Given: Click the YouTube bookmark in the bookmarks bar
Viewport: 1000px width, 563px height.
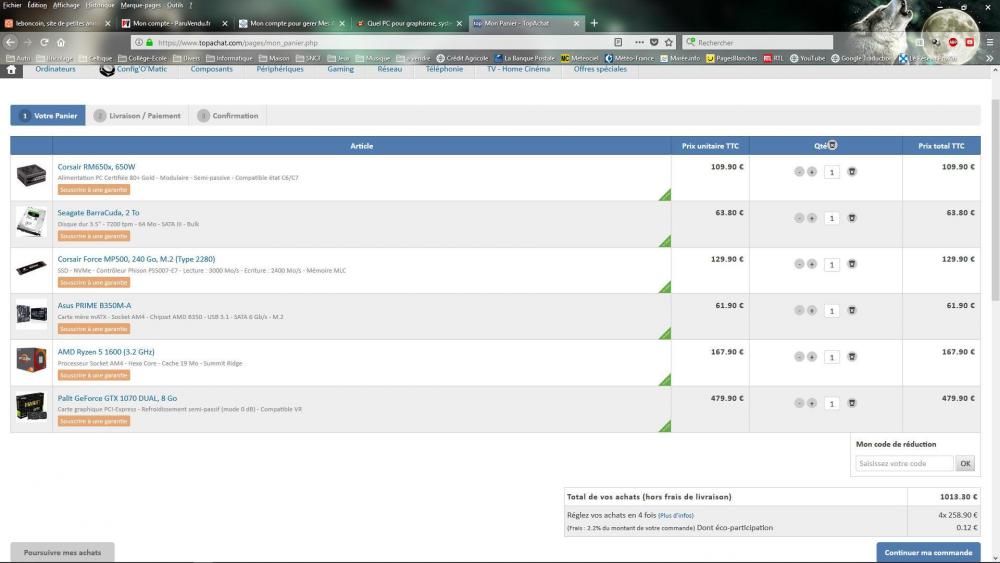Looking at the screenshot, I should [x=808, y=58].
